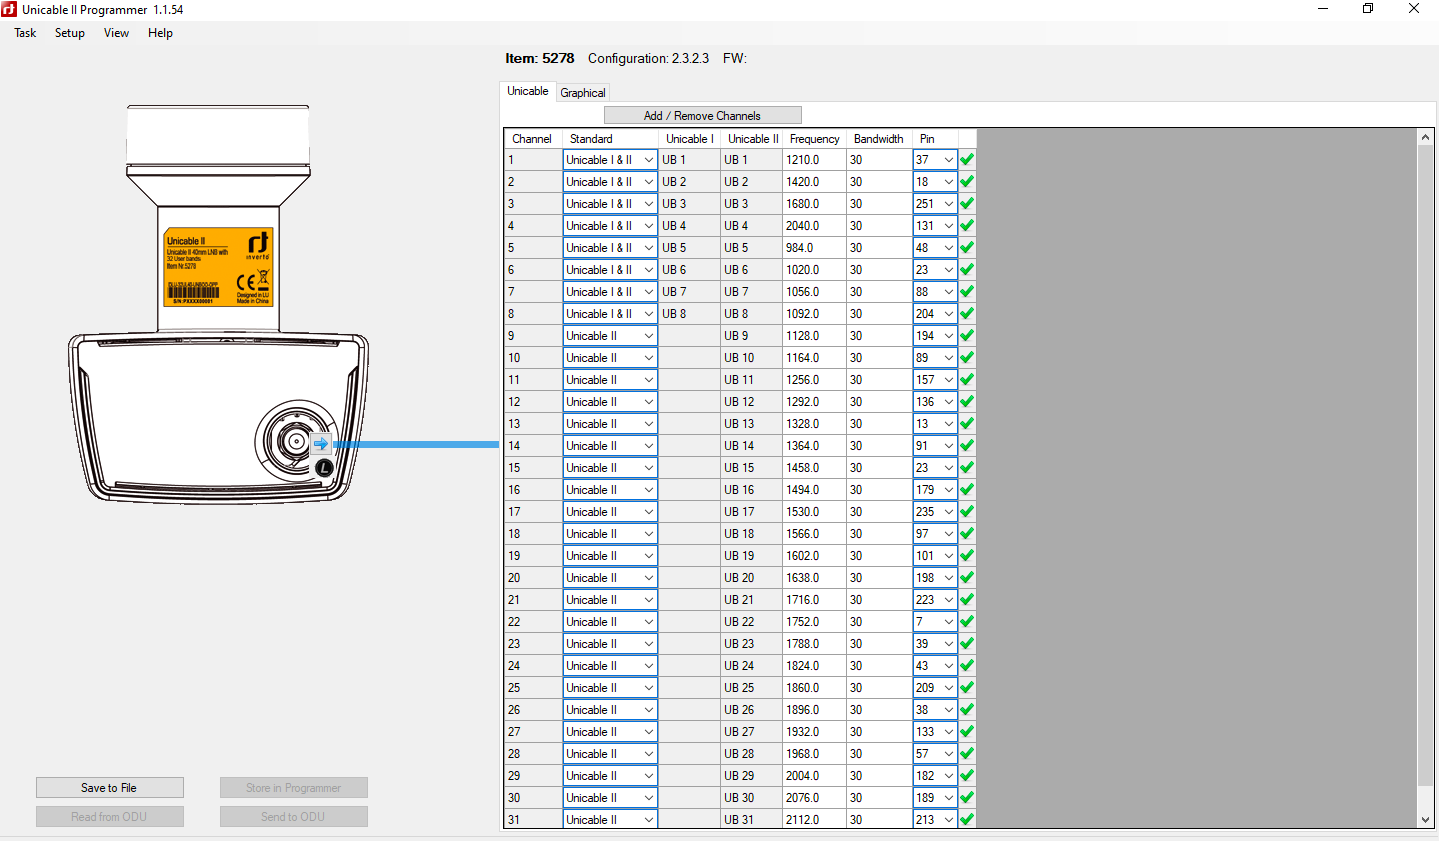Viewport: 1439px width, 841px height.
Task: Open the Task menu
Action: (25, 33)
